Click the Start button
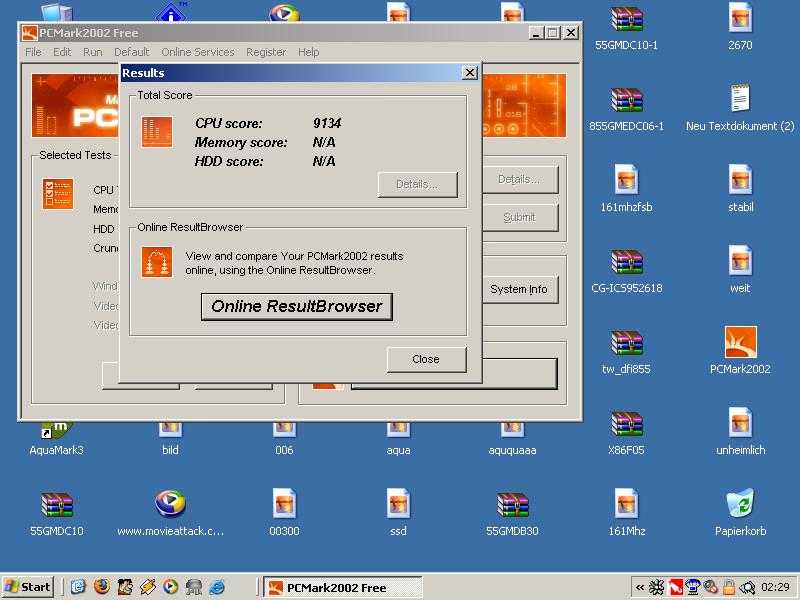The image size is (800, 600). tap(28, 587)
